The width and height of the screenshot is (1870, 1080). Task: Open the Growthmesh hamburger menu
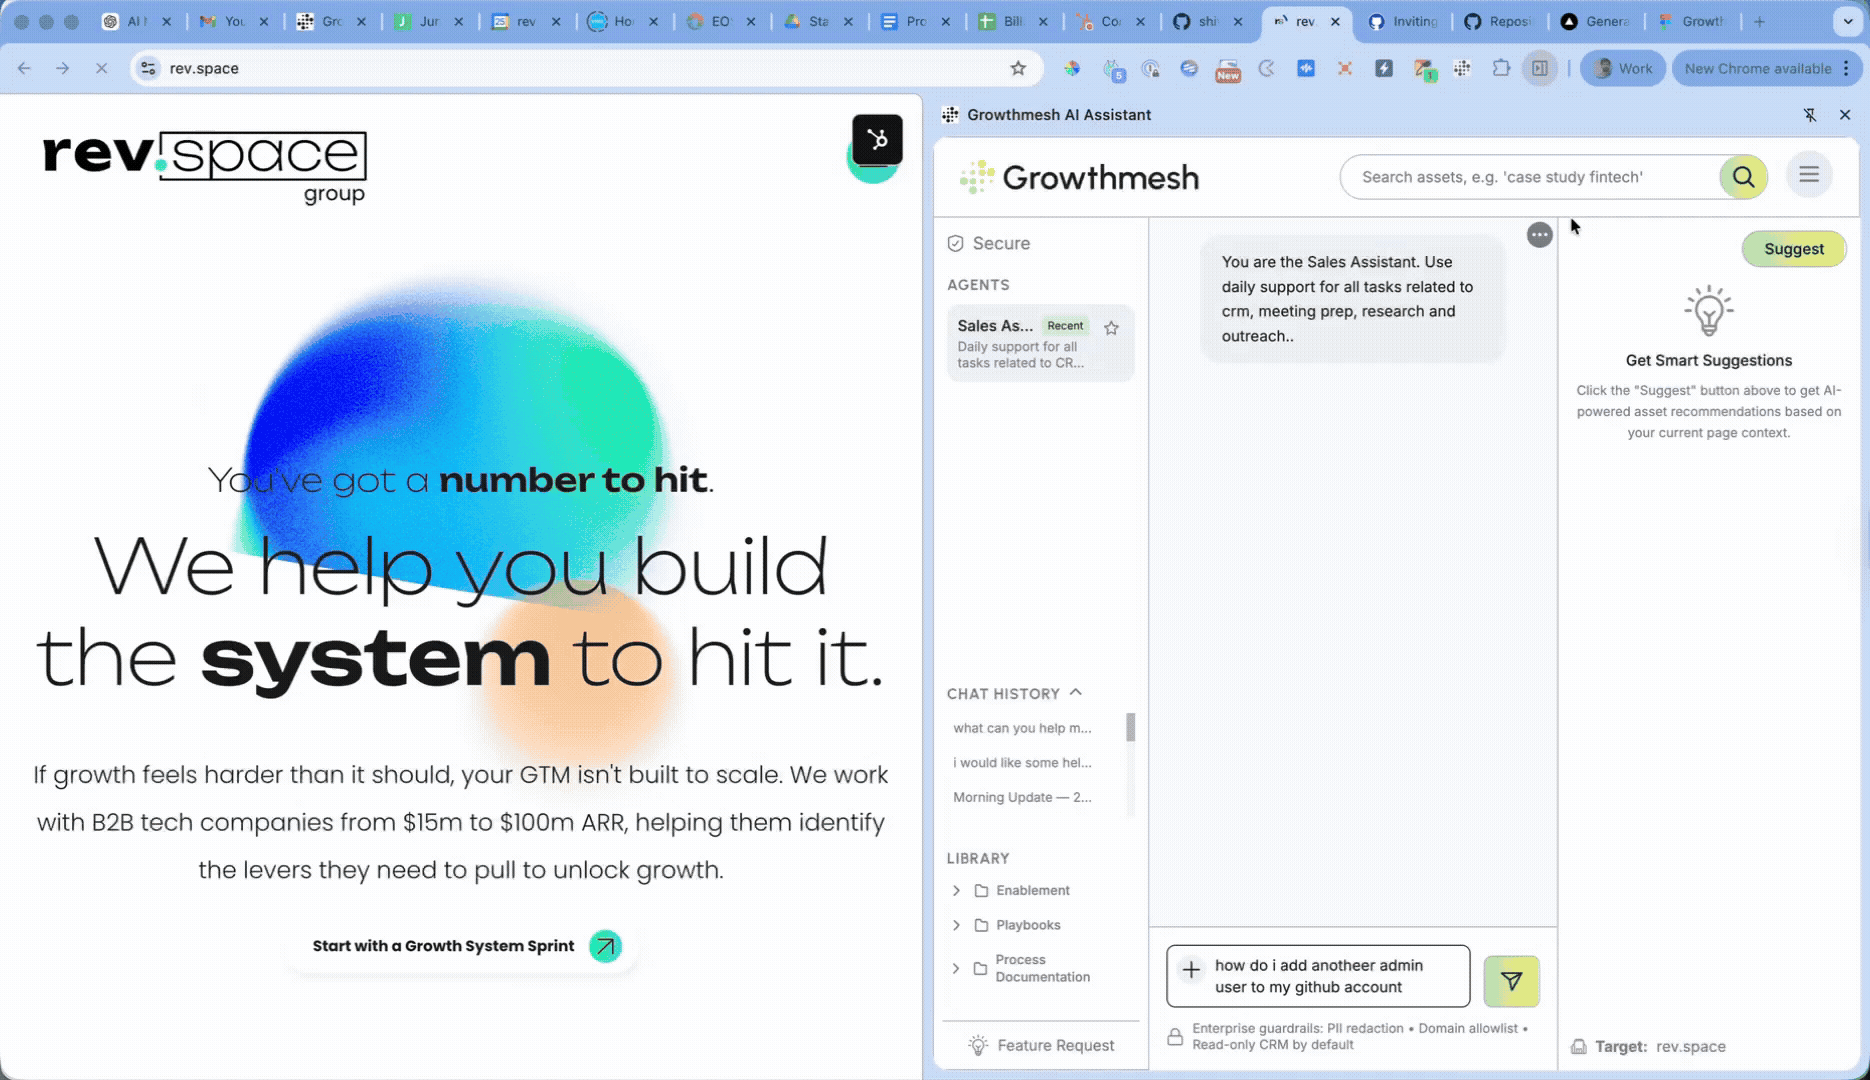1809,175
